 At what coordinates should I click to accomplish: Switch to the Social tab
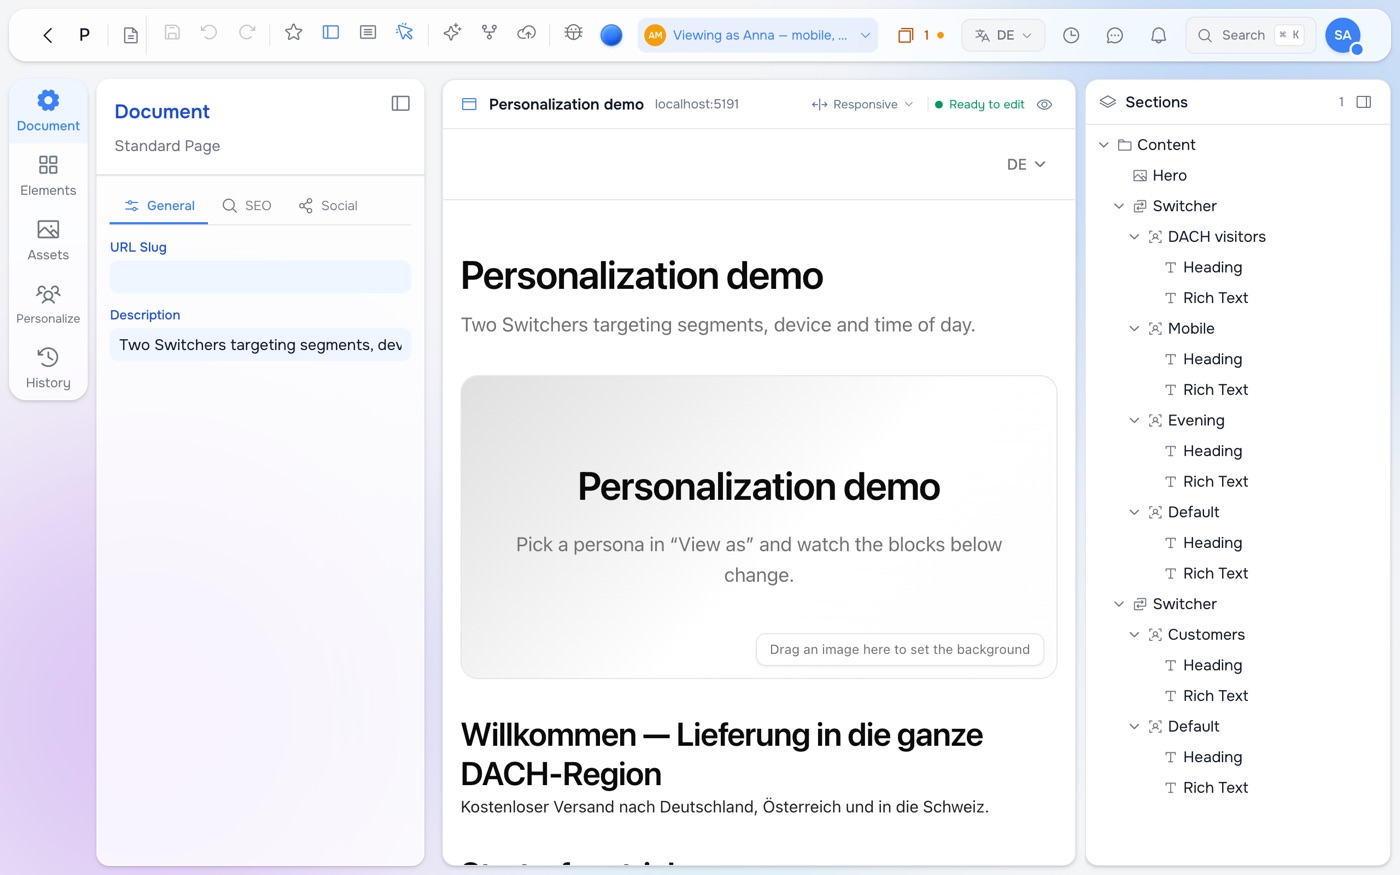(328, 205)
